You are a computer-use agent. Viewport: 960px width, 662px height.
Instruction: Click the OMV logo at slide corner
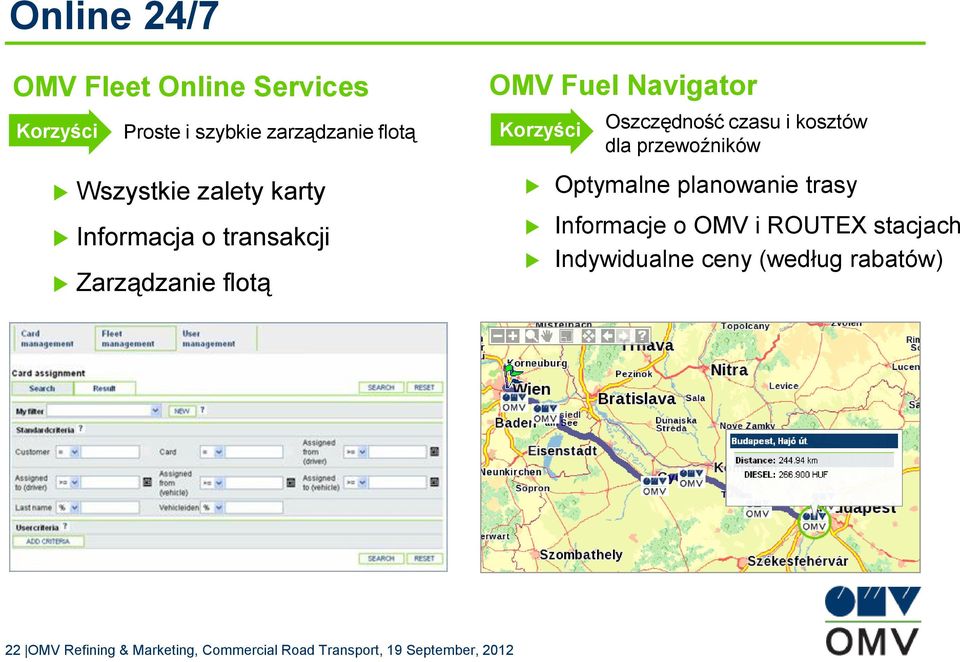(x=872, y=622)
